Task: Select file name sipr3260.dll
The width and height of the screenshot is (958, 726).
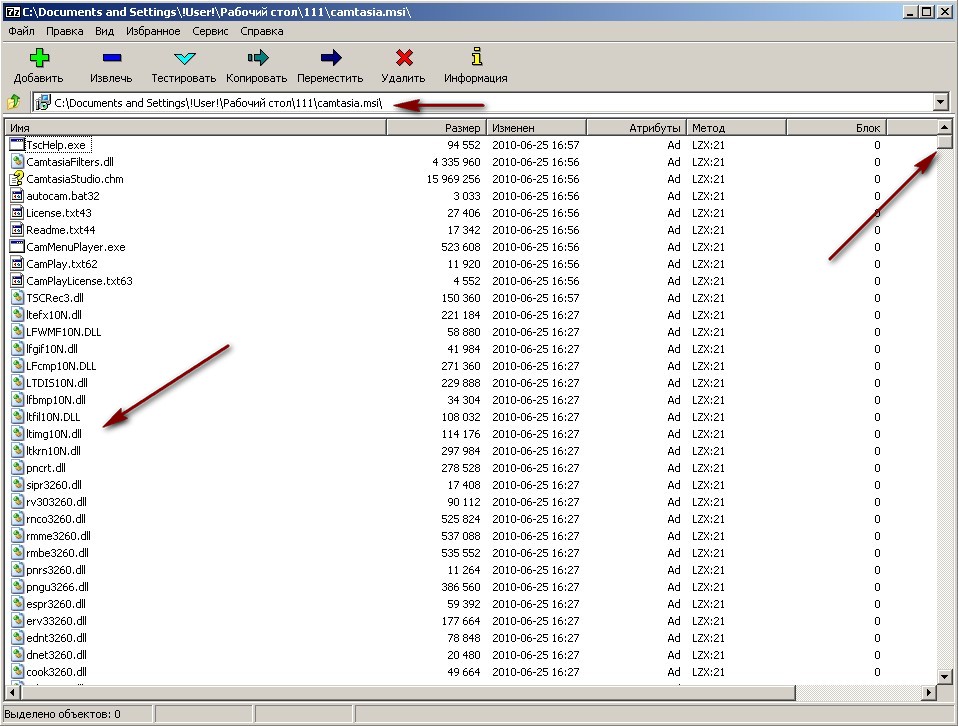Action: 54,485
